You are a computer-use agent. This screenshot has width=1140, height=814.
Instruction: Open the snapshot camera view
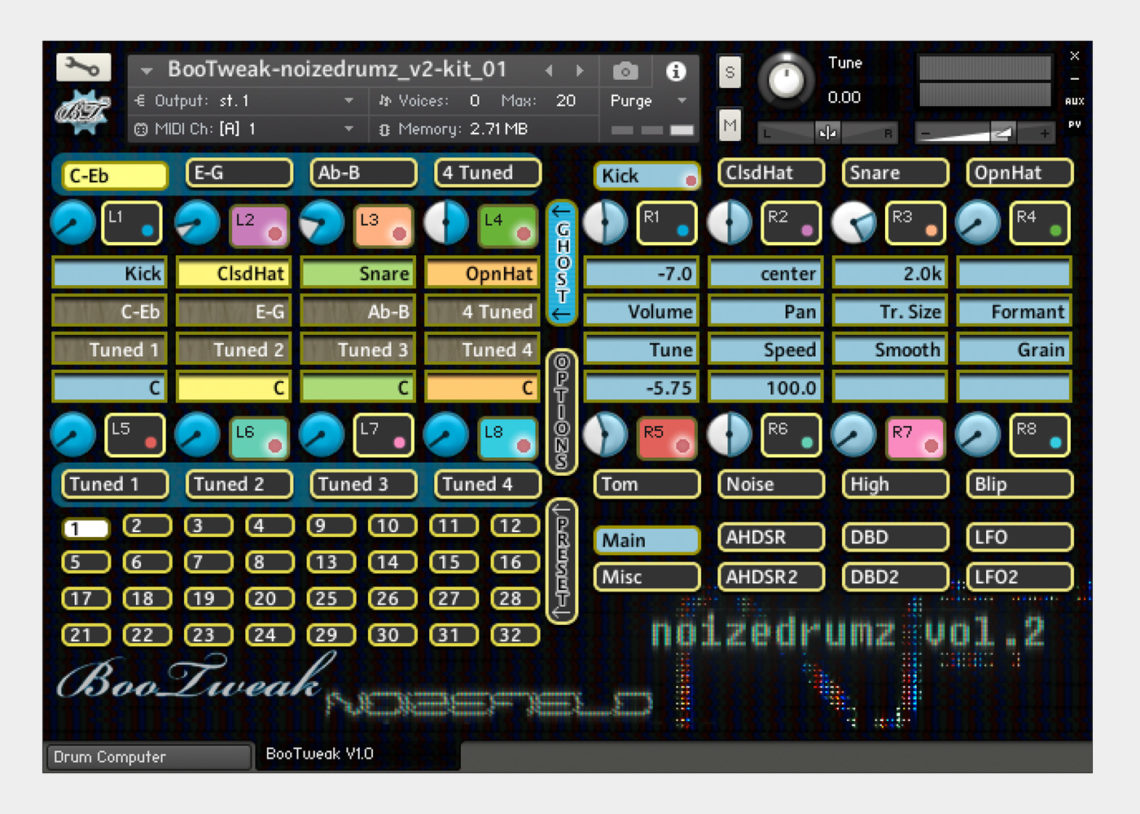(x=626, y=70)
